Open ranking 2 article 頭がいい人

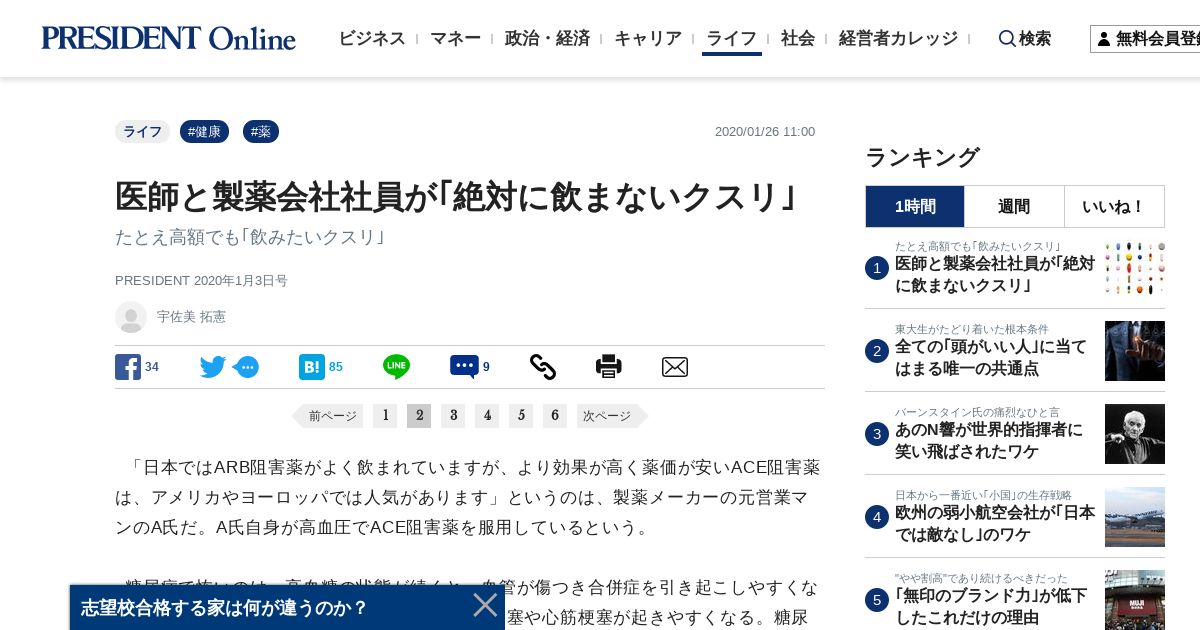tap(991, 358)
